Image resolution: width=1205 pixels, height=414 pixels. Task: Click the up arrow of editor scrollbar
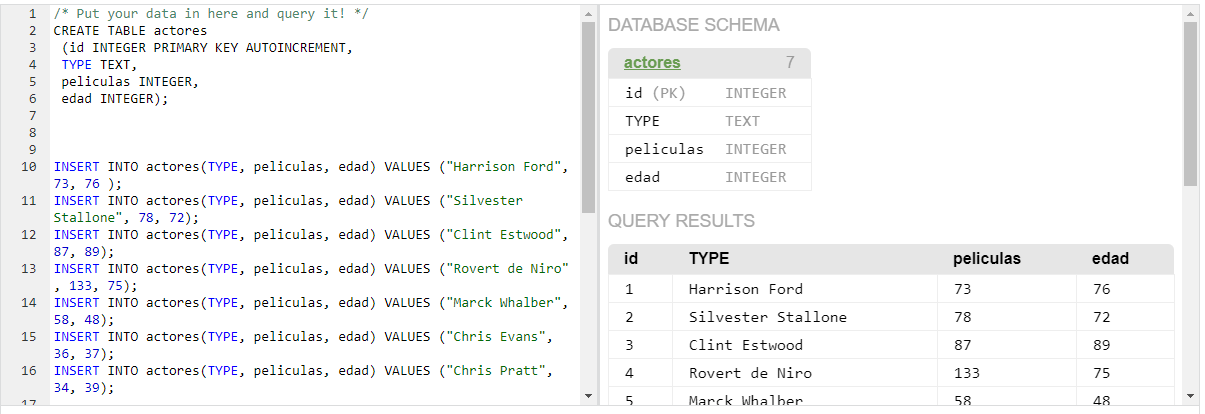pyautogui.click(x=588, y=13)
